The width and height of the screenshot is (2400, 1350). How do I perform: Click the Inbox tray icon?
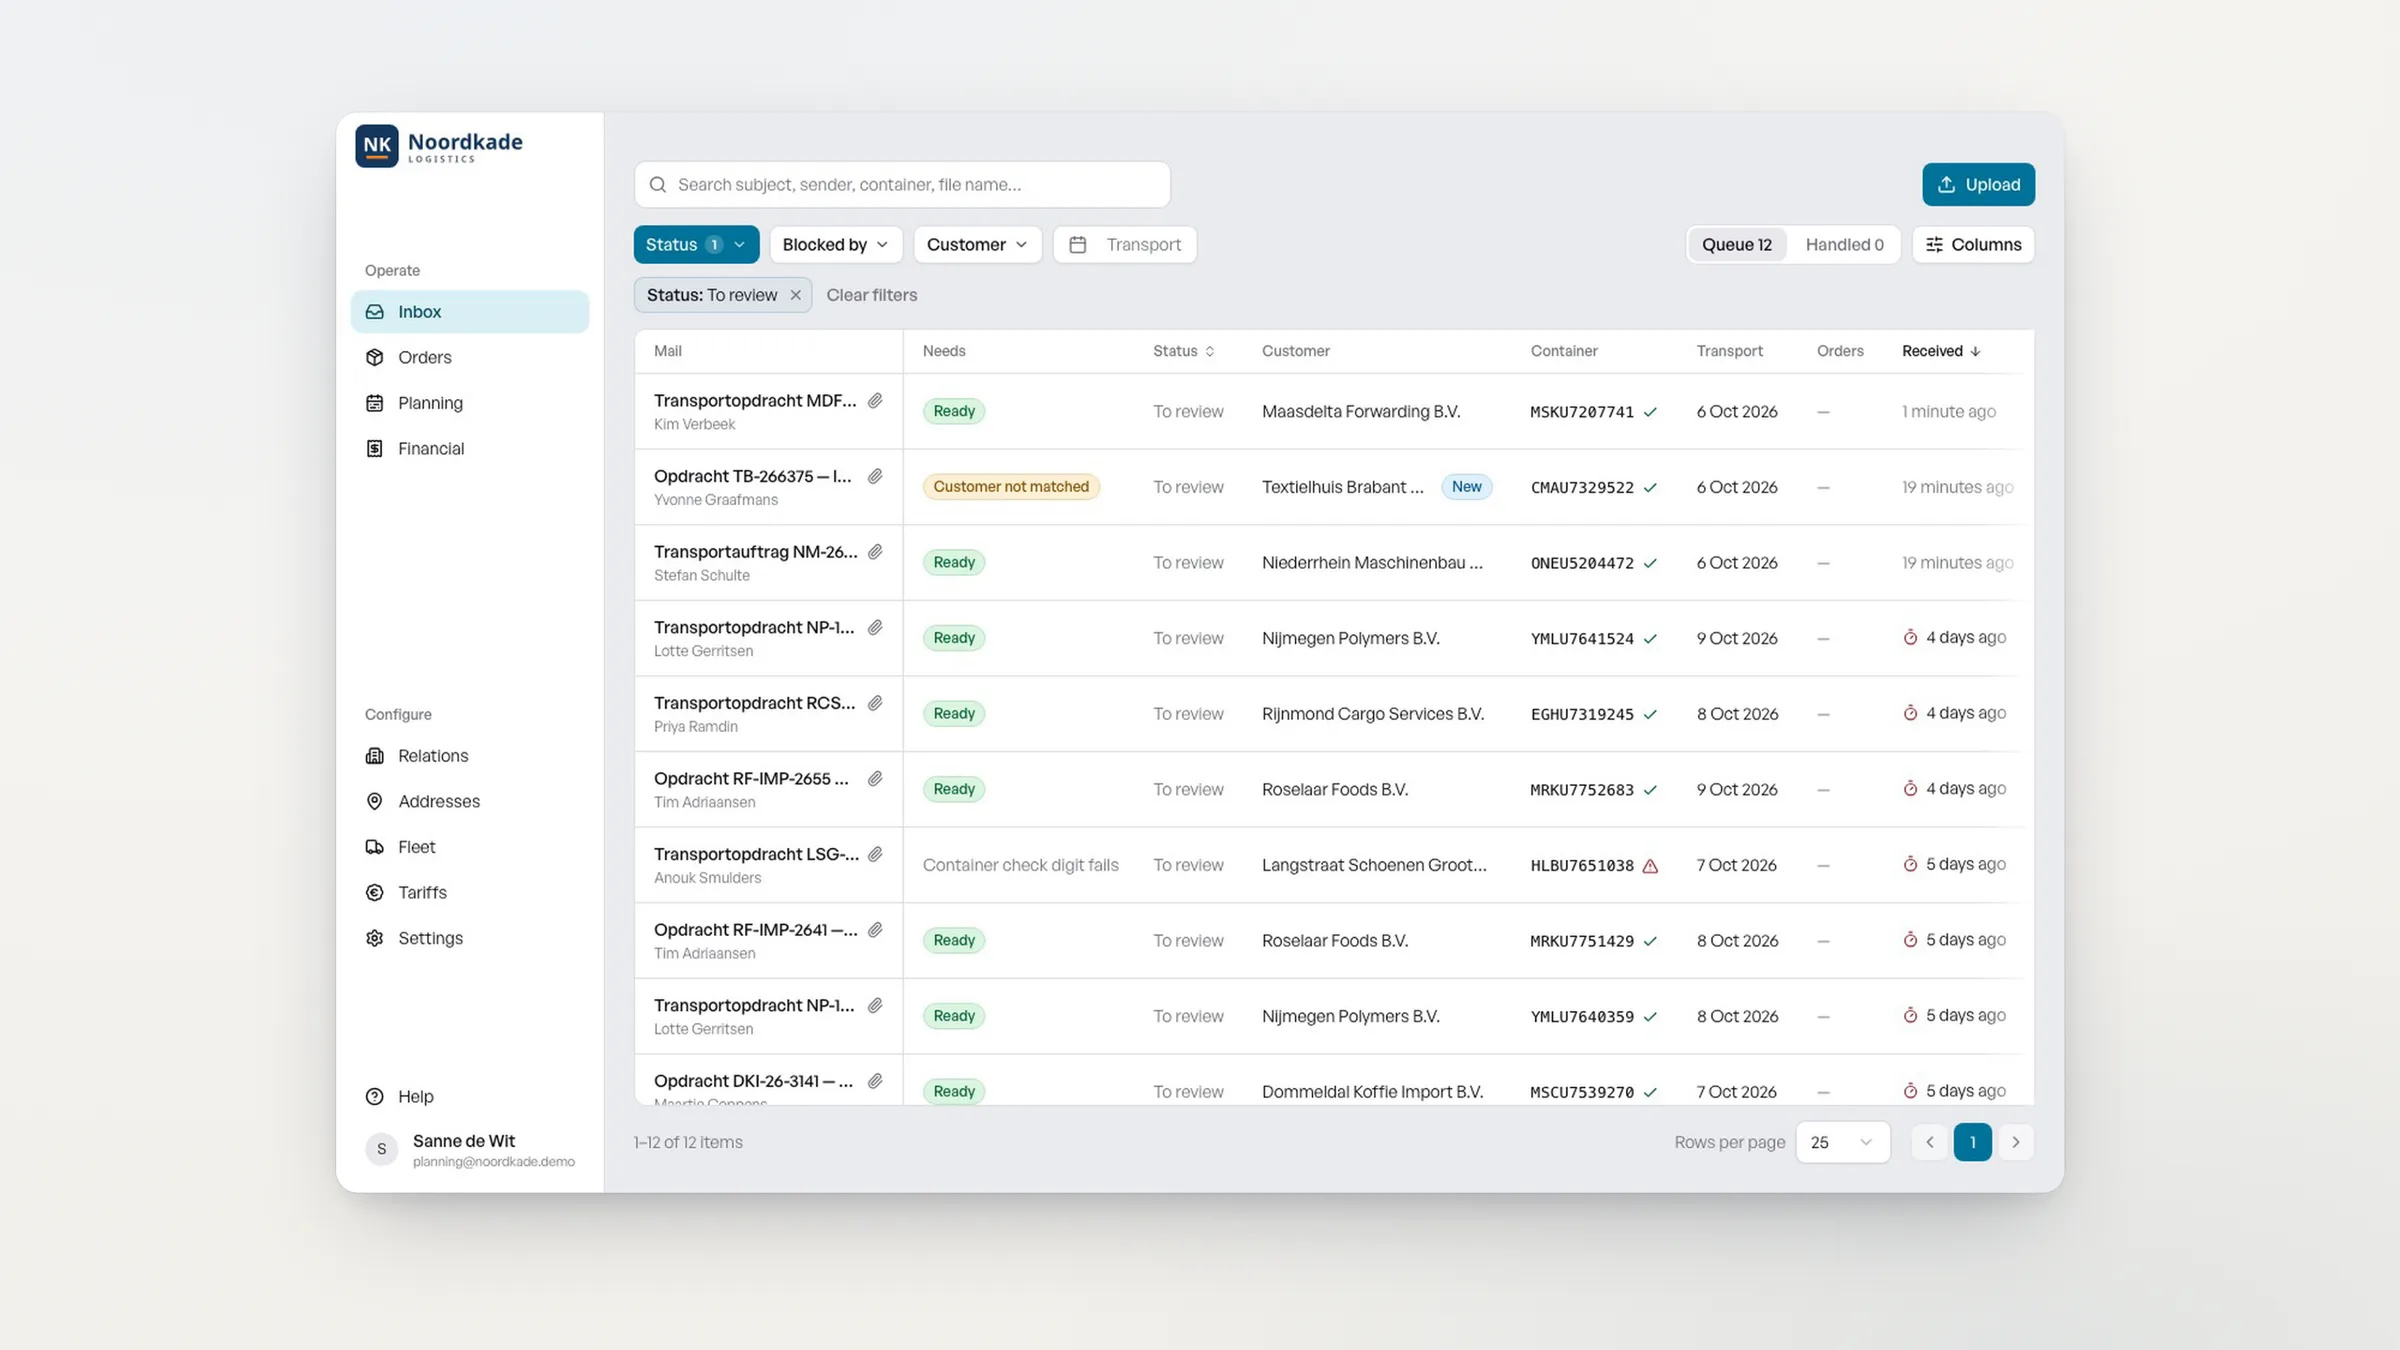[x=375, y=312]
